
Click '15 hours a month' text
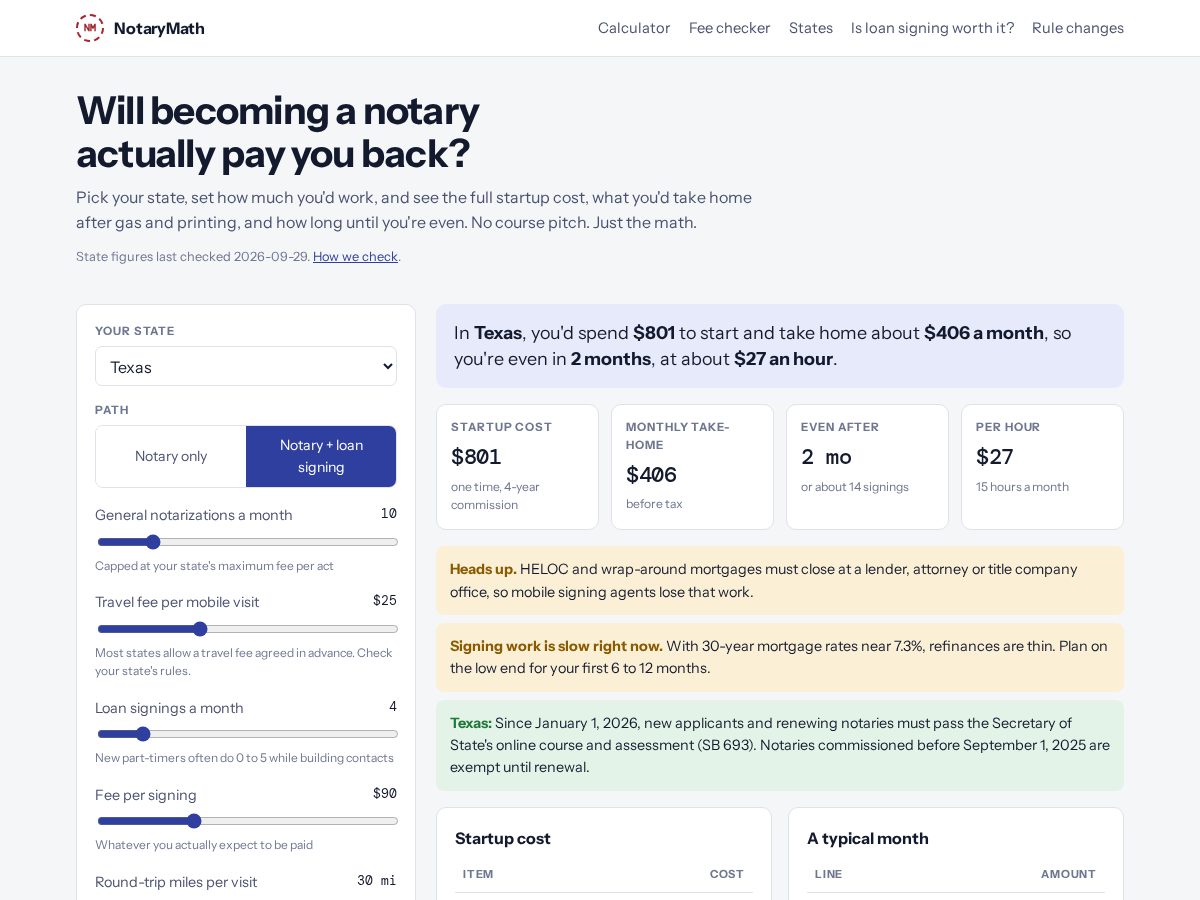click(1022, 487)
